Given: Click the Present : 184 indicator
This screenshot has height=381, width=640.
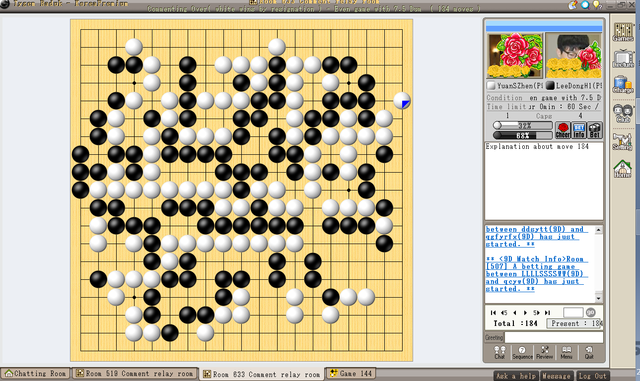Looking at the screenshot, I should tap(575, 323).
